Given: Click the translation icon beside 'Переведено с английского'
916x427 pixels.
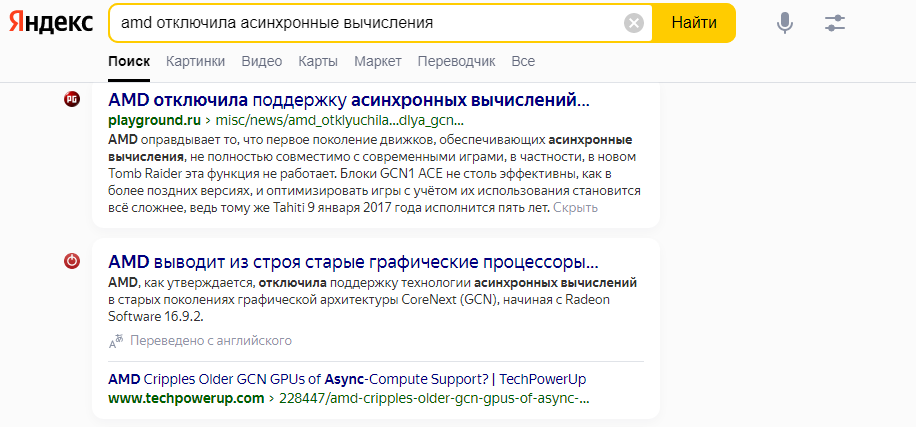Looking at the screenshot, I should tap(117, 341).
